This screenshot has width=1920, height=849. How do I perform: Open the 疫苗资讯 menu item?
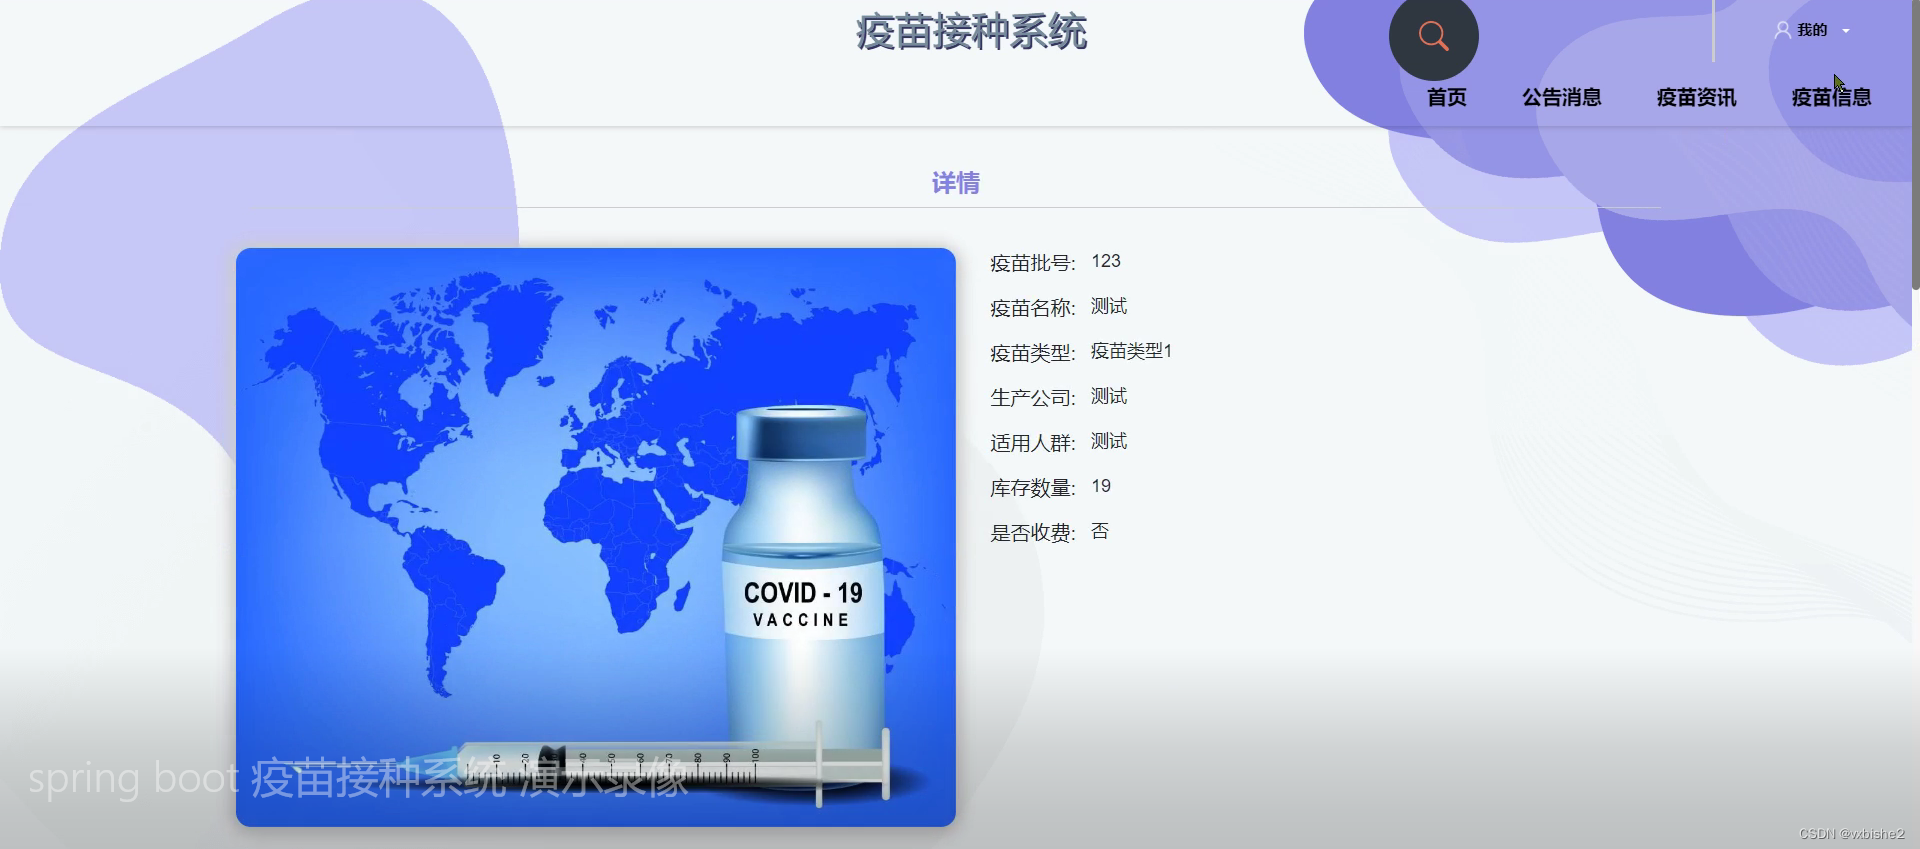[1696, 97]
